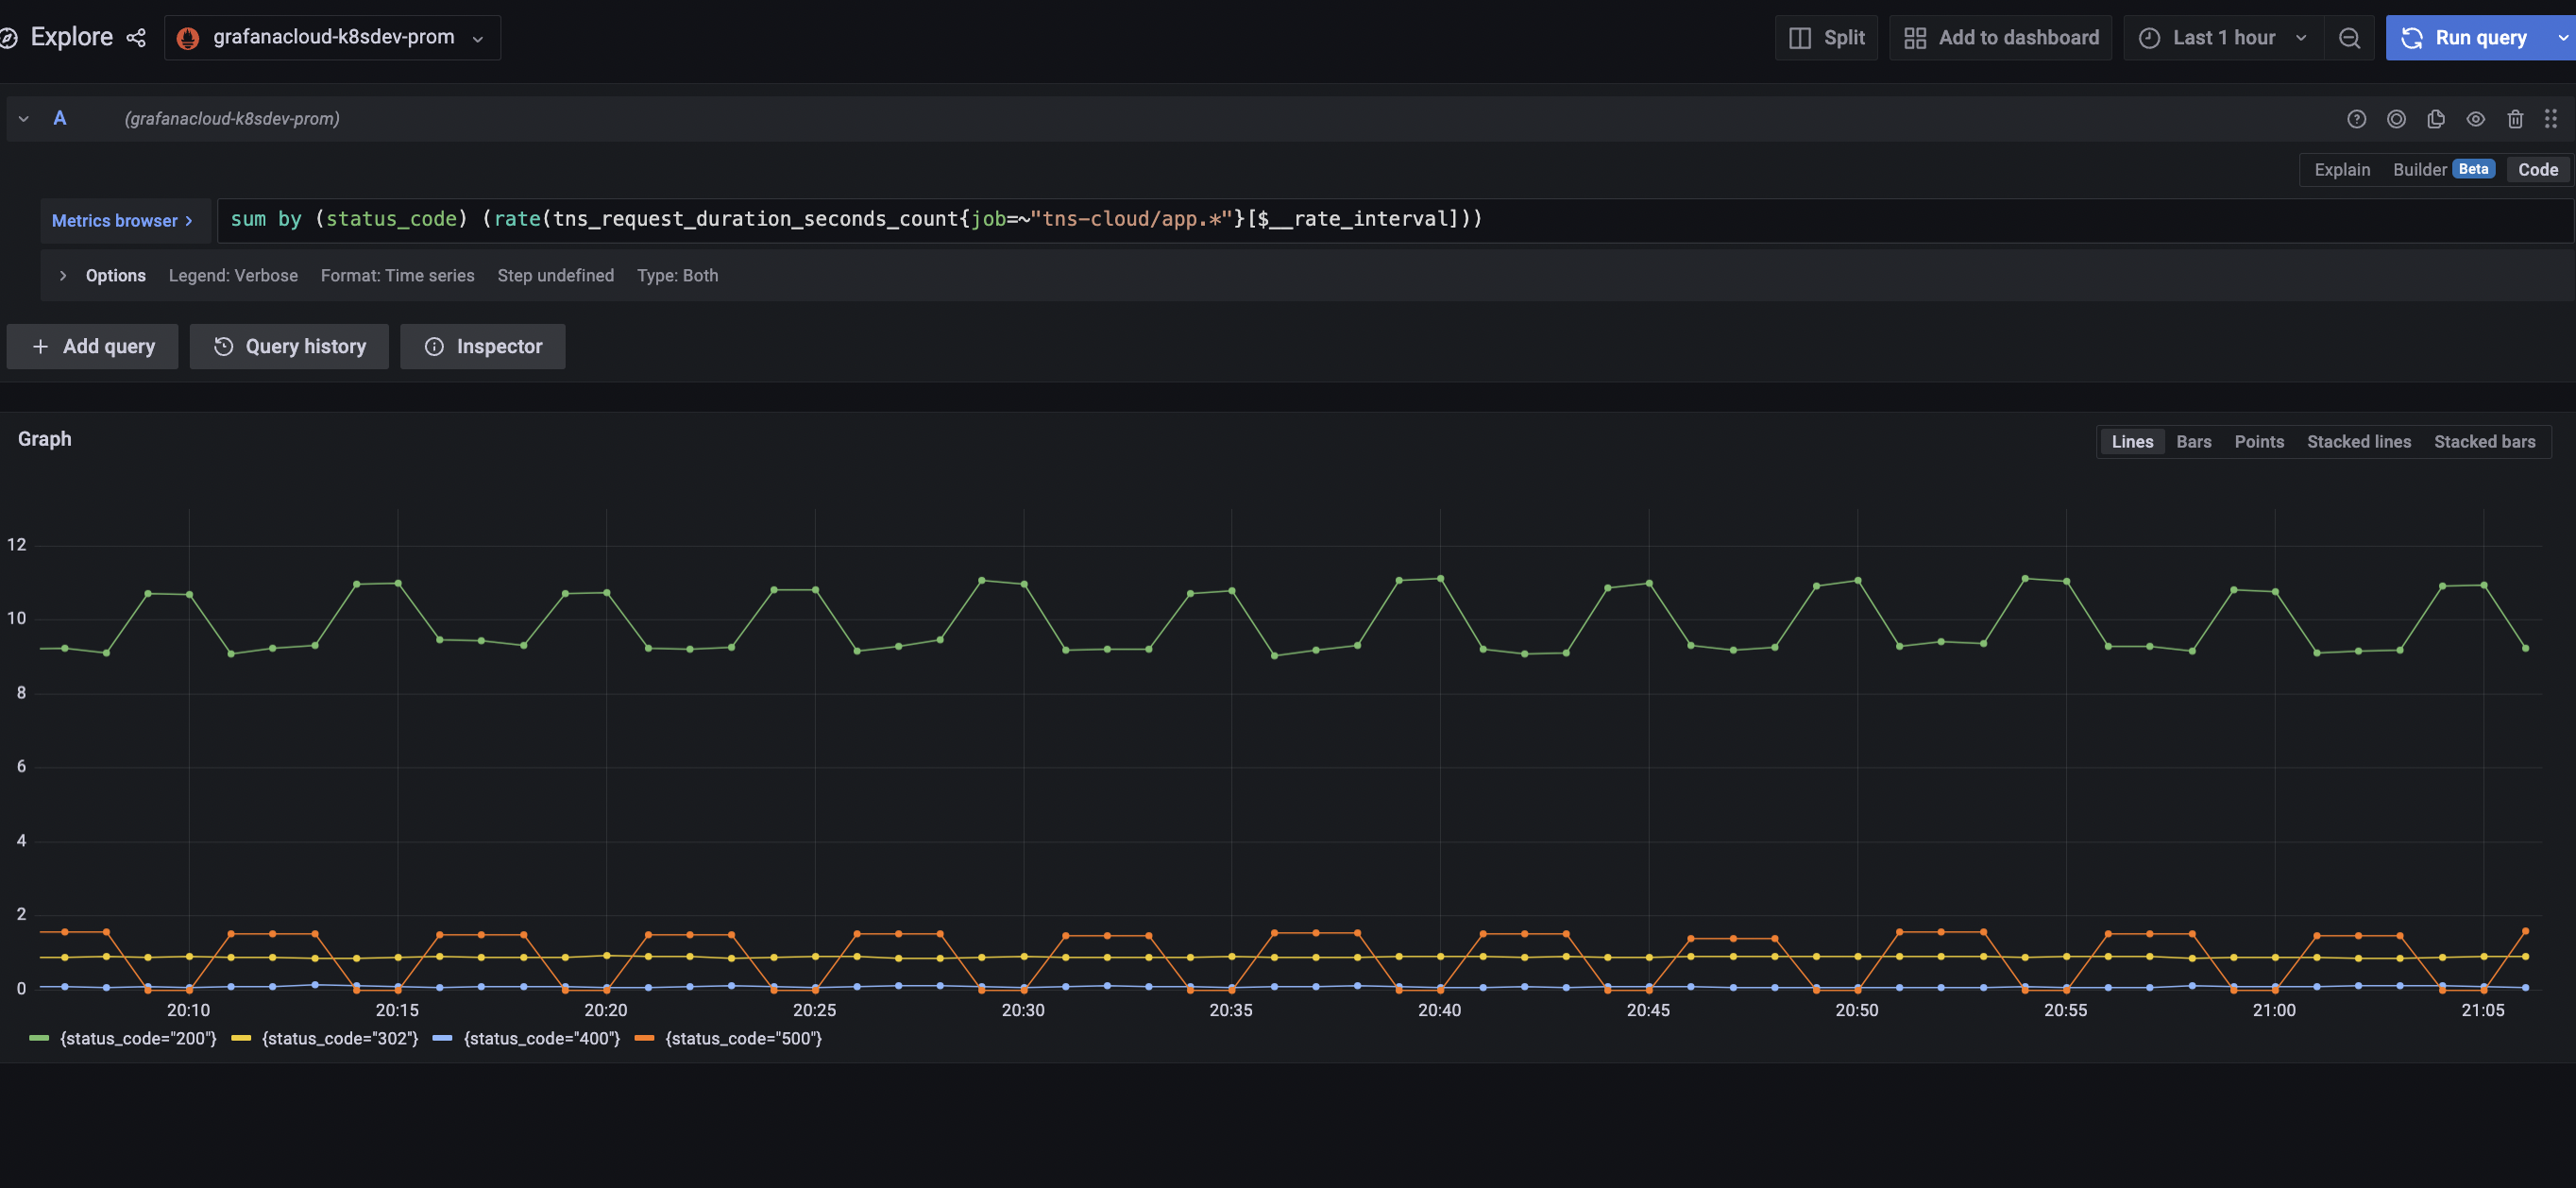Click the status_code="500" legend color swatch
Screen dimensions: 2576x1188
point(644,1039)
